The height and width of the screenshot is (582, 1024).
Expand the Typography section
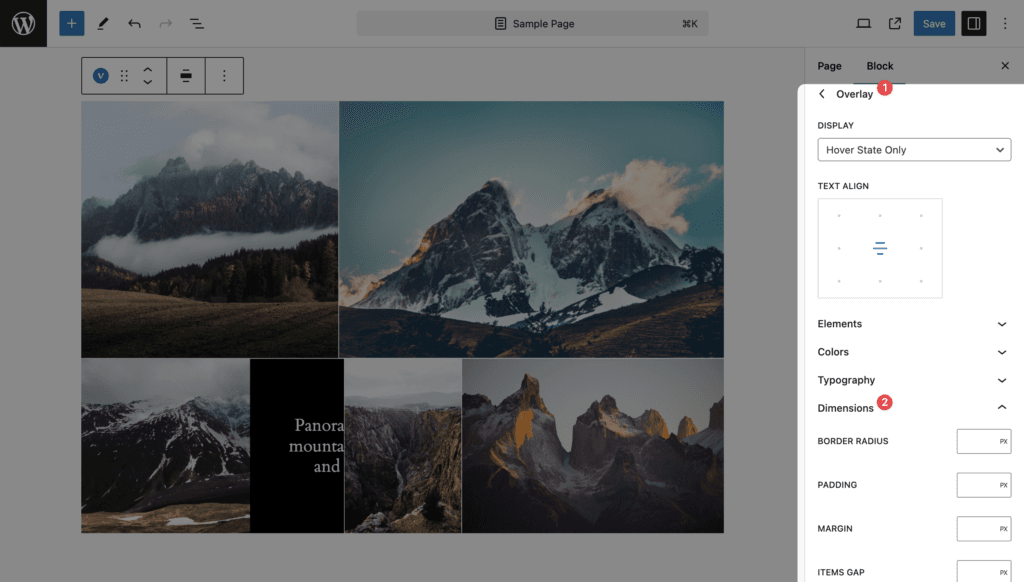(x=914, y=380)
